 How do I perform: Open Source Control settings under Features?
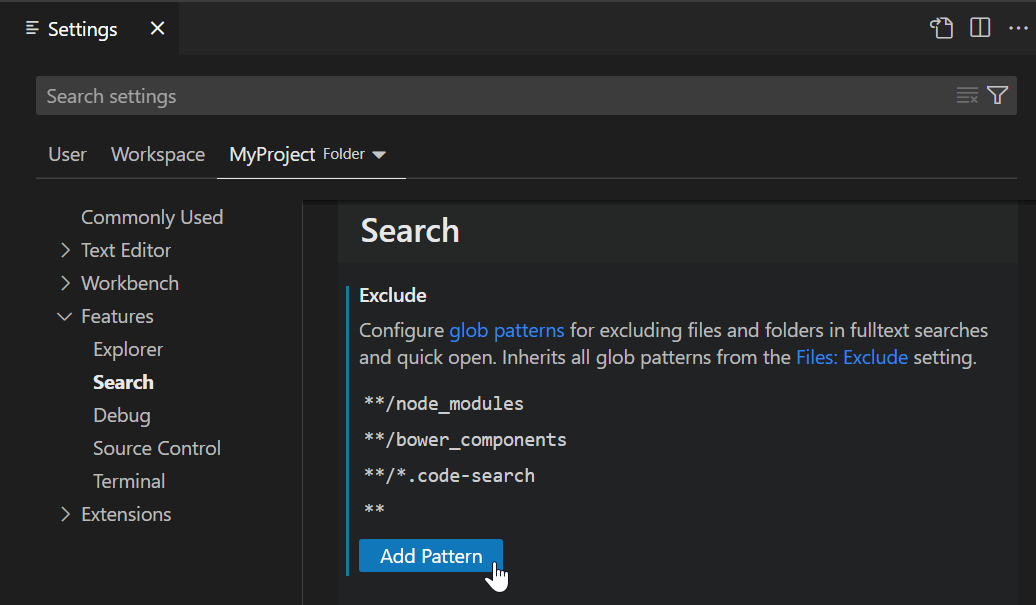[x=157, y=448]
